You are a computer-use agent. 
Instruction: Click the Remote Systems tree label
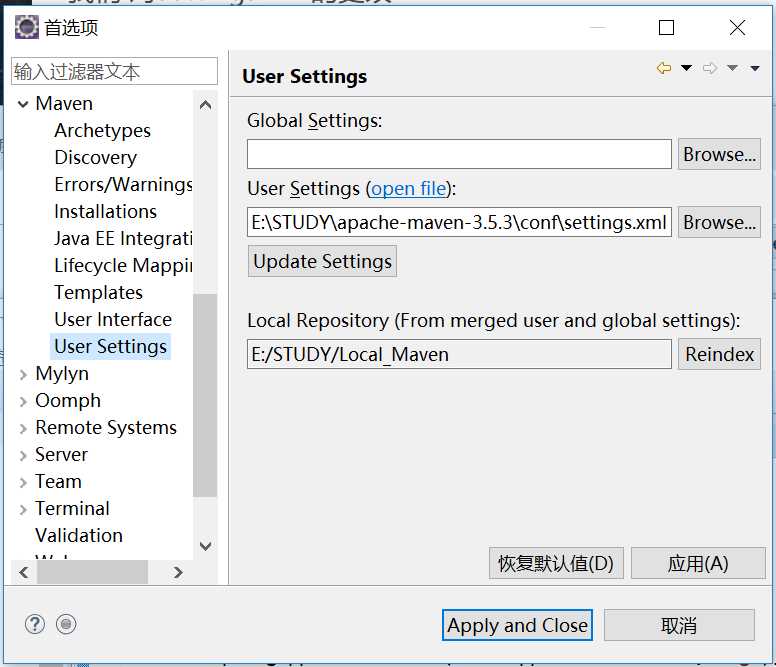pyautogui.click(x=106, y=428)
